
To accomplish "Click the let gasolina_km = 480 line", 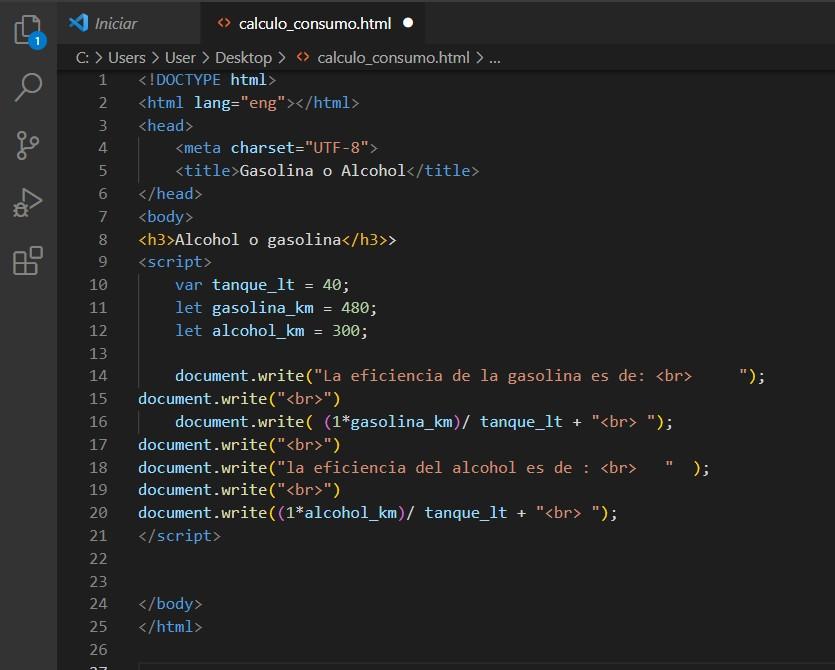I will pyautogui.click(x=276, y=308).
